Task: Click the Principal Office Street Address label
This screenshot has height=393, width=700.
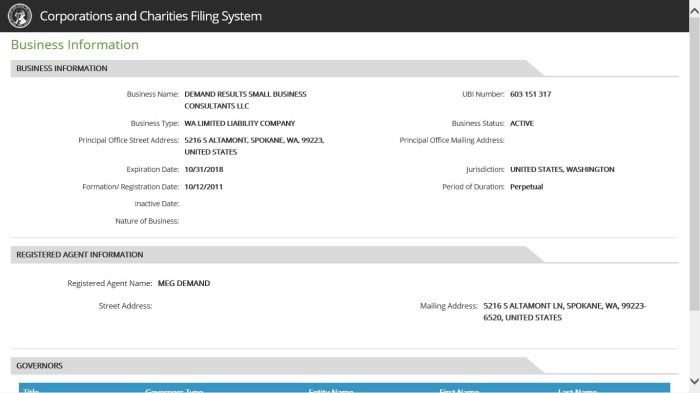Action: pyautogui.click(x=129, y=140)
